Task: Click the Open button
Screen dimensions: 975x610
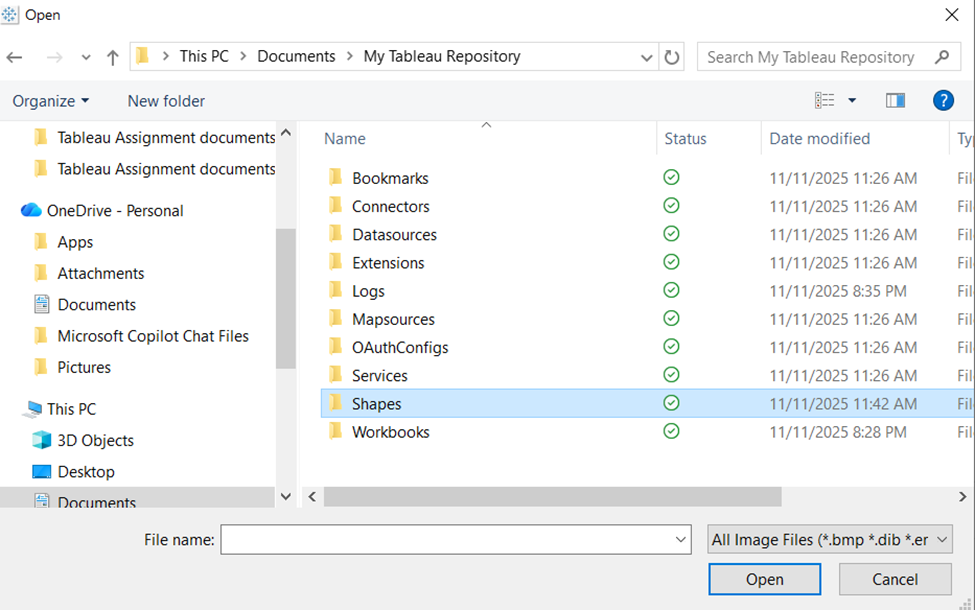Action: tap(764, 579)
